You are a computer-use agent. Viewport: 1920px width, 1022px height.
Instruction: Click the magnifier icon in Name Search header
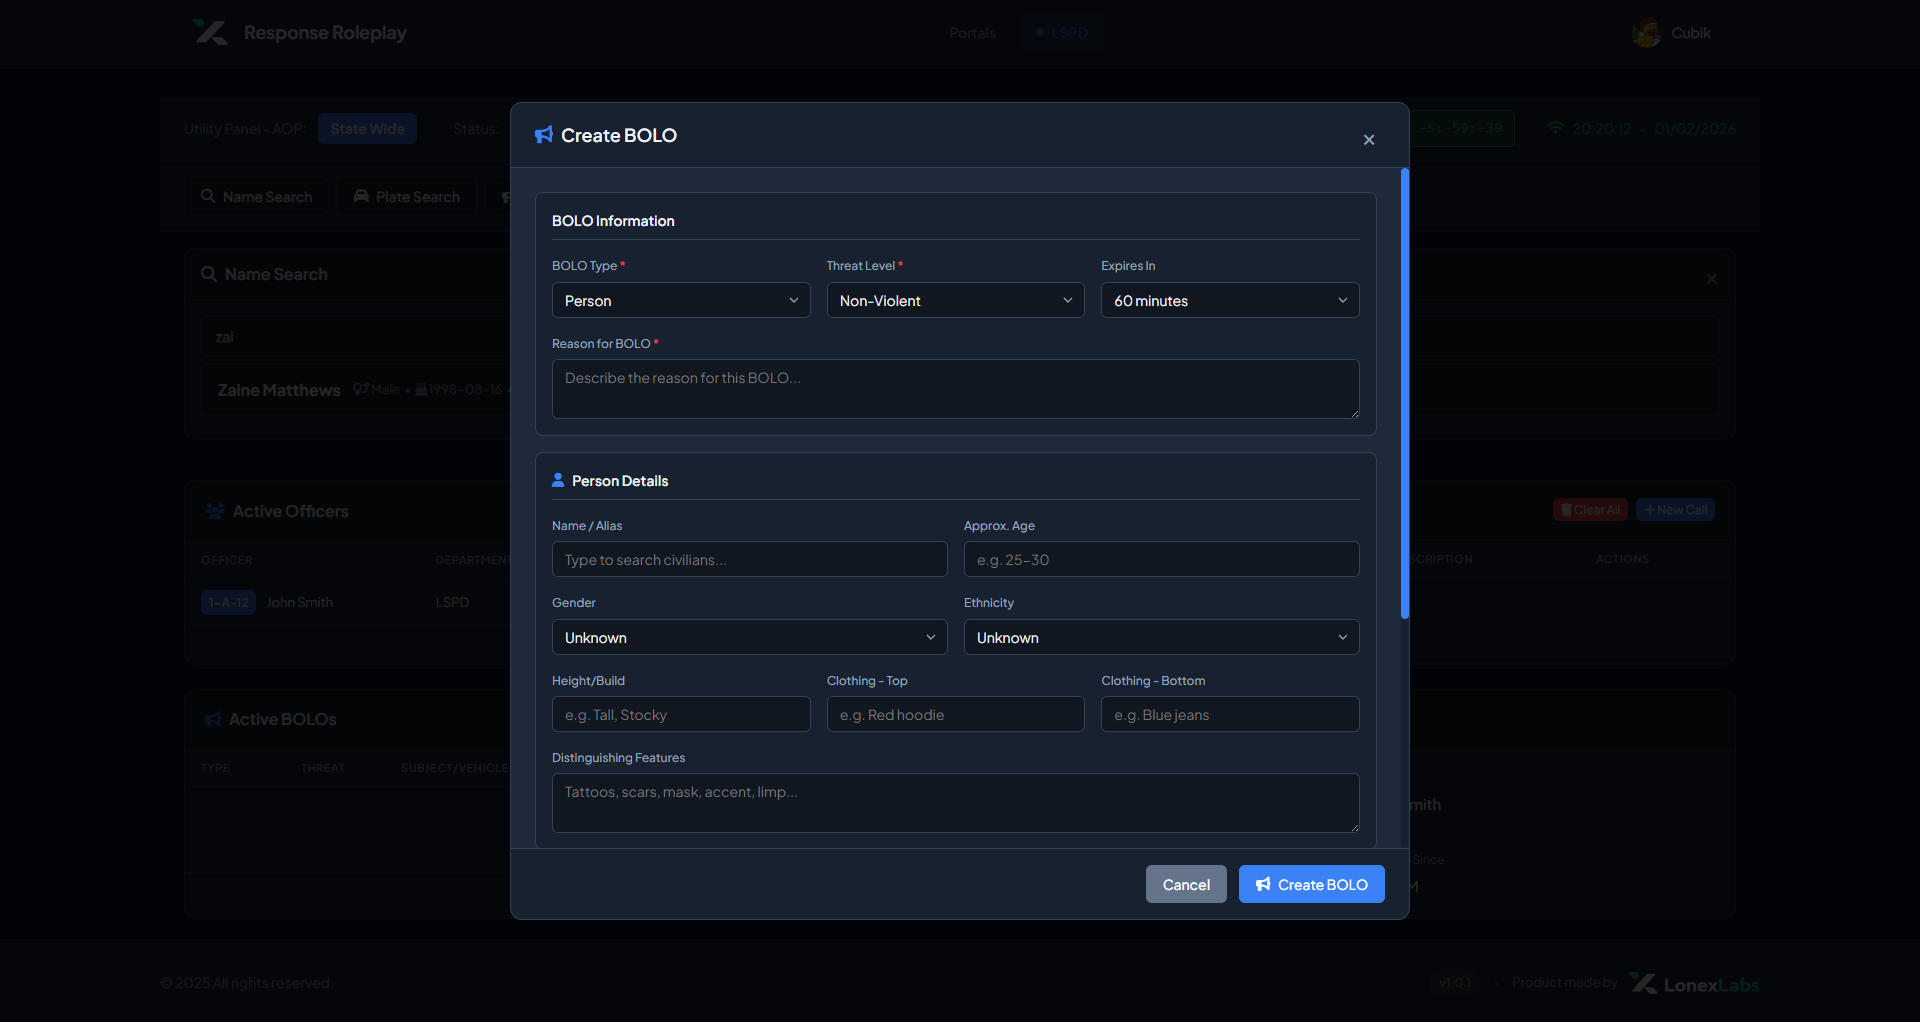(x=209, y=274)
